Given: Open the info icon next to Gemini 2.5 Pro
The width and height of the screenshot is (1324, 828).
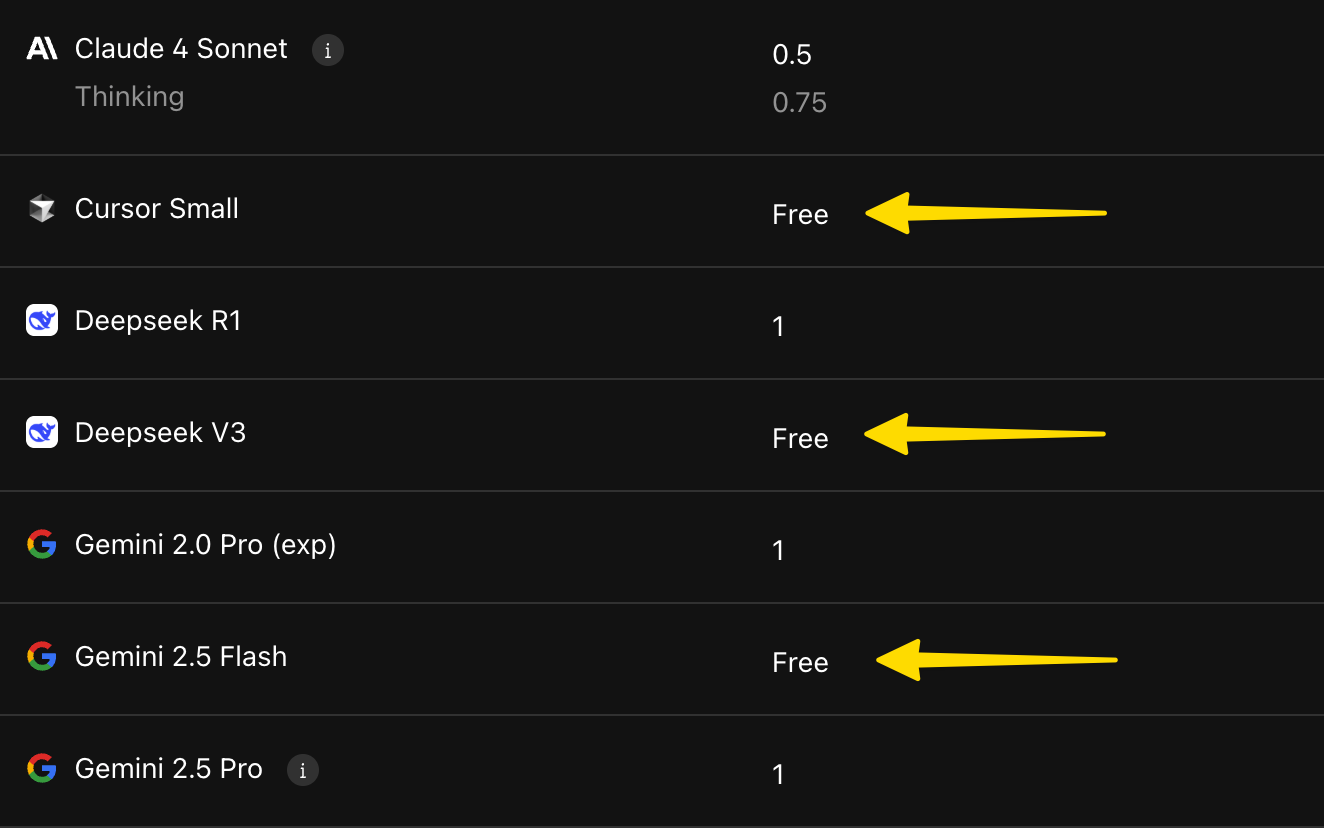Looking at the screenshot, I should (x=303, y=770).
